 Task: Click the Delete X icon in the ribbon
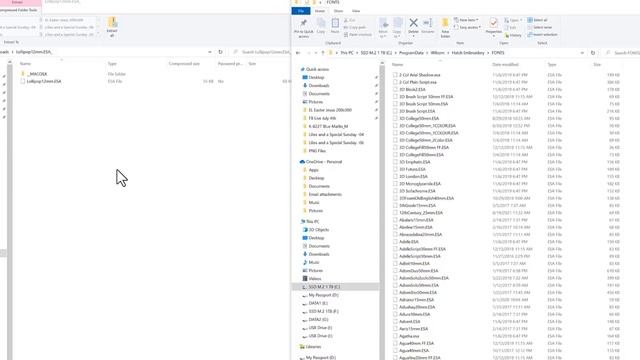pyautogui.click(x=413, y=23)
